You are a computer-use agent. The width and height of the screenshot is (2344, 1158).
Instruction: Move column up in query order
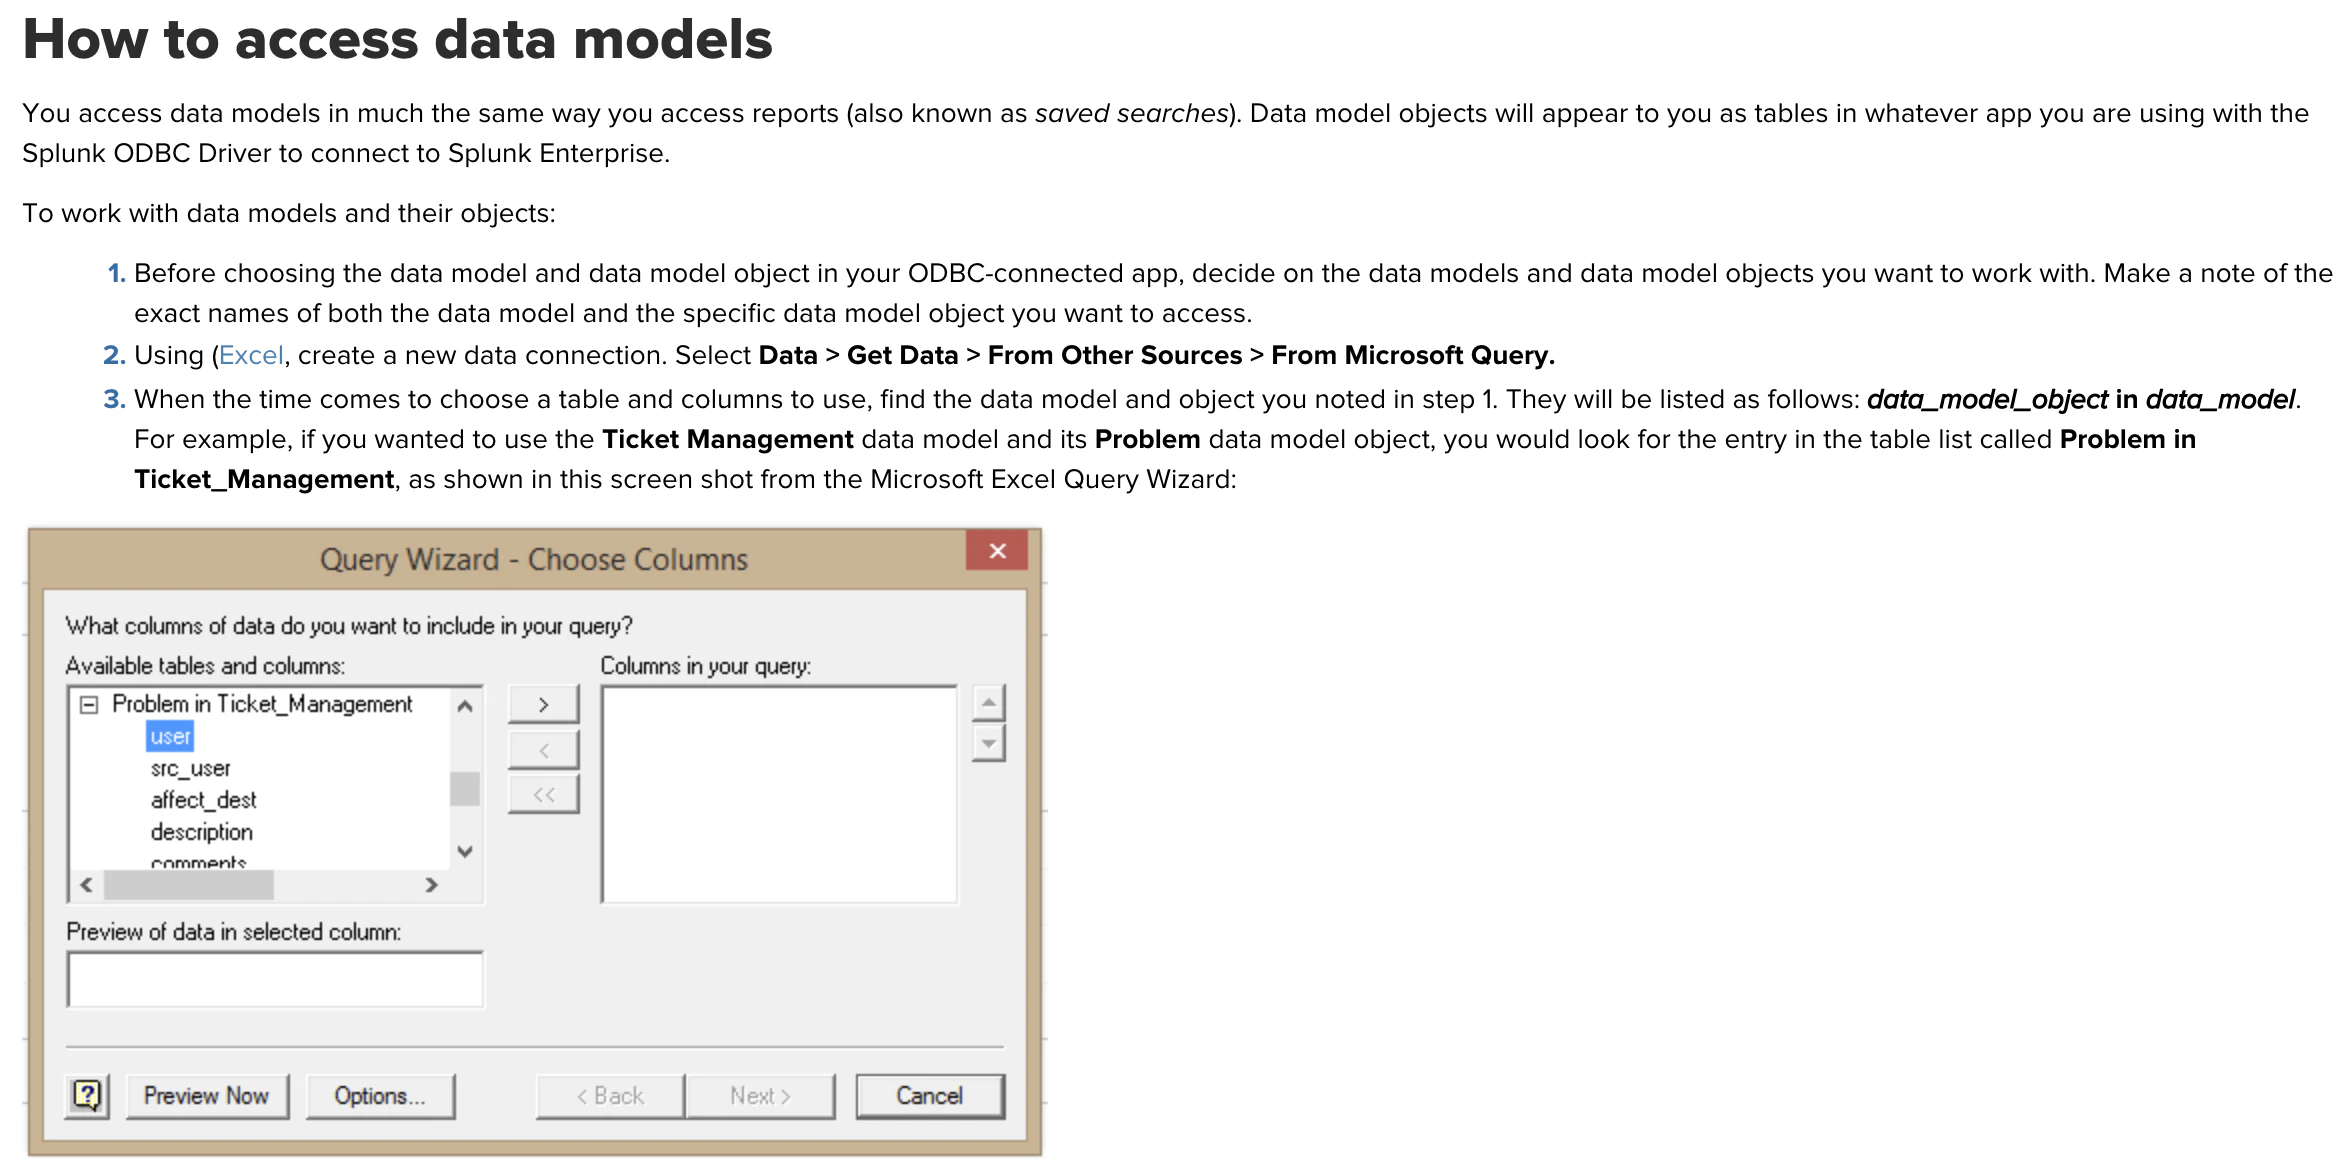[x=988, y=703]
